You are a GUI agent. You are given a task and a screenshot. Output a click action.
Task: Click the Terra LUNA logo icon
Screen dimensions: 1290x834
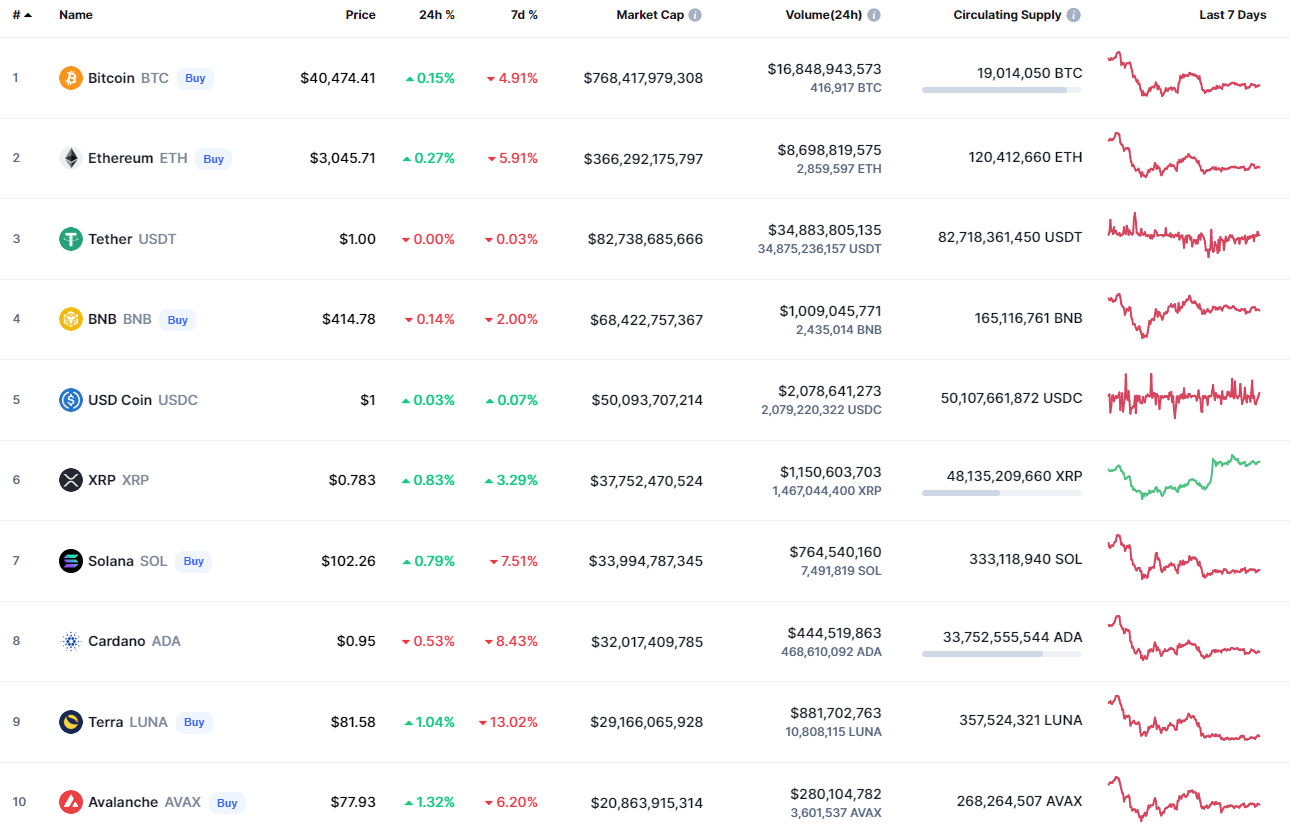[x=70, y=722]
